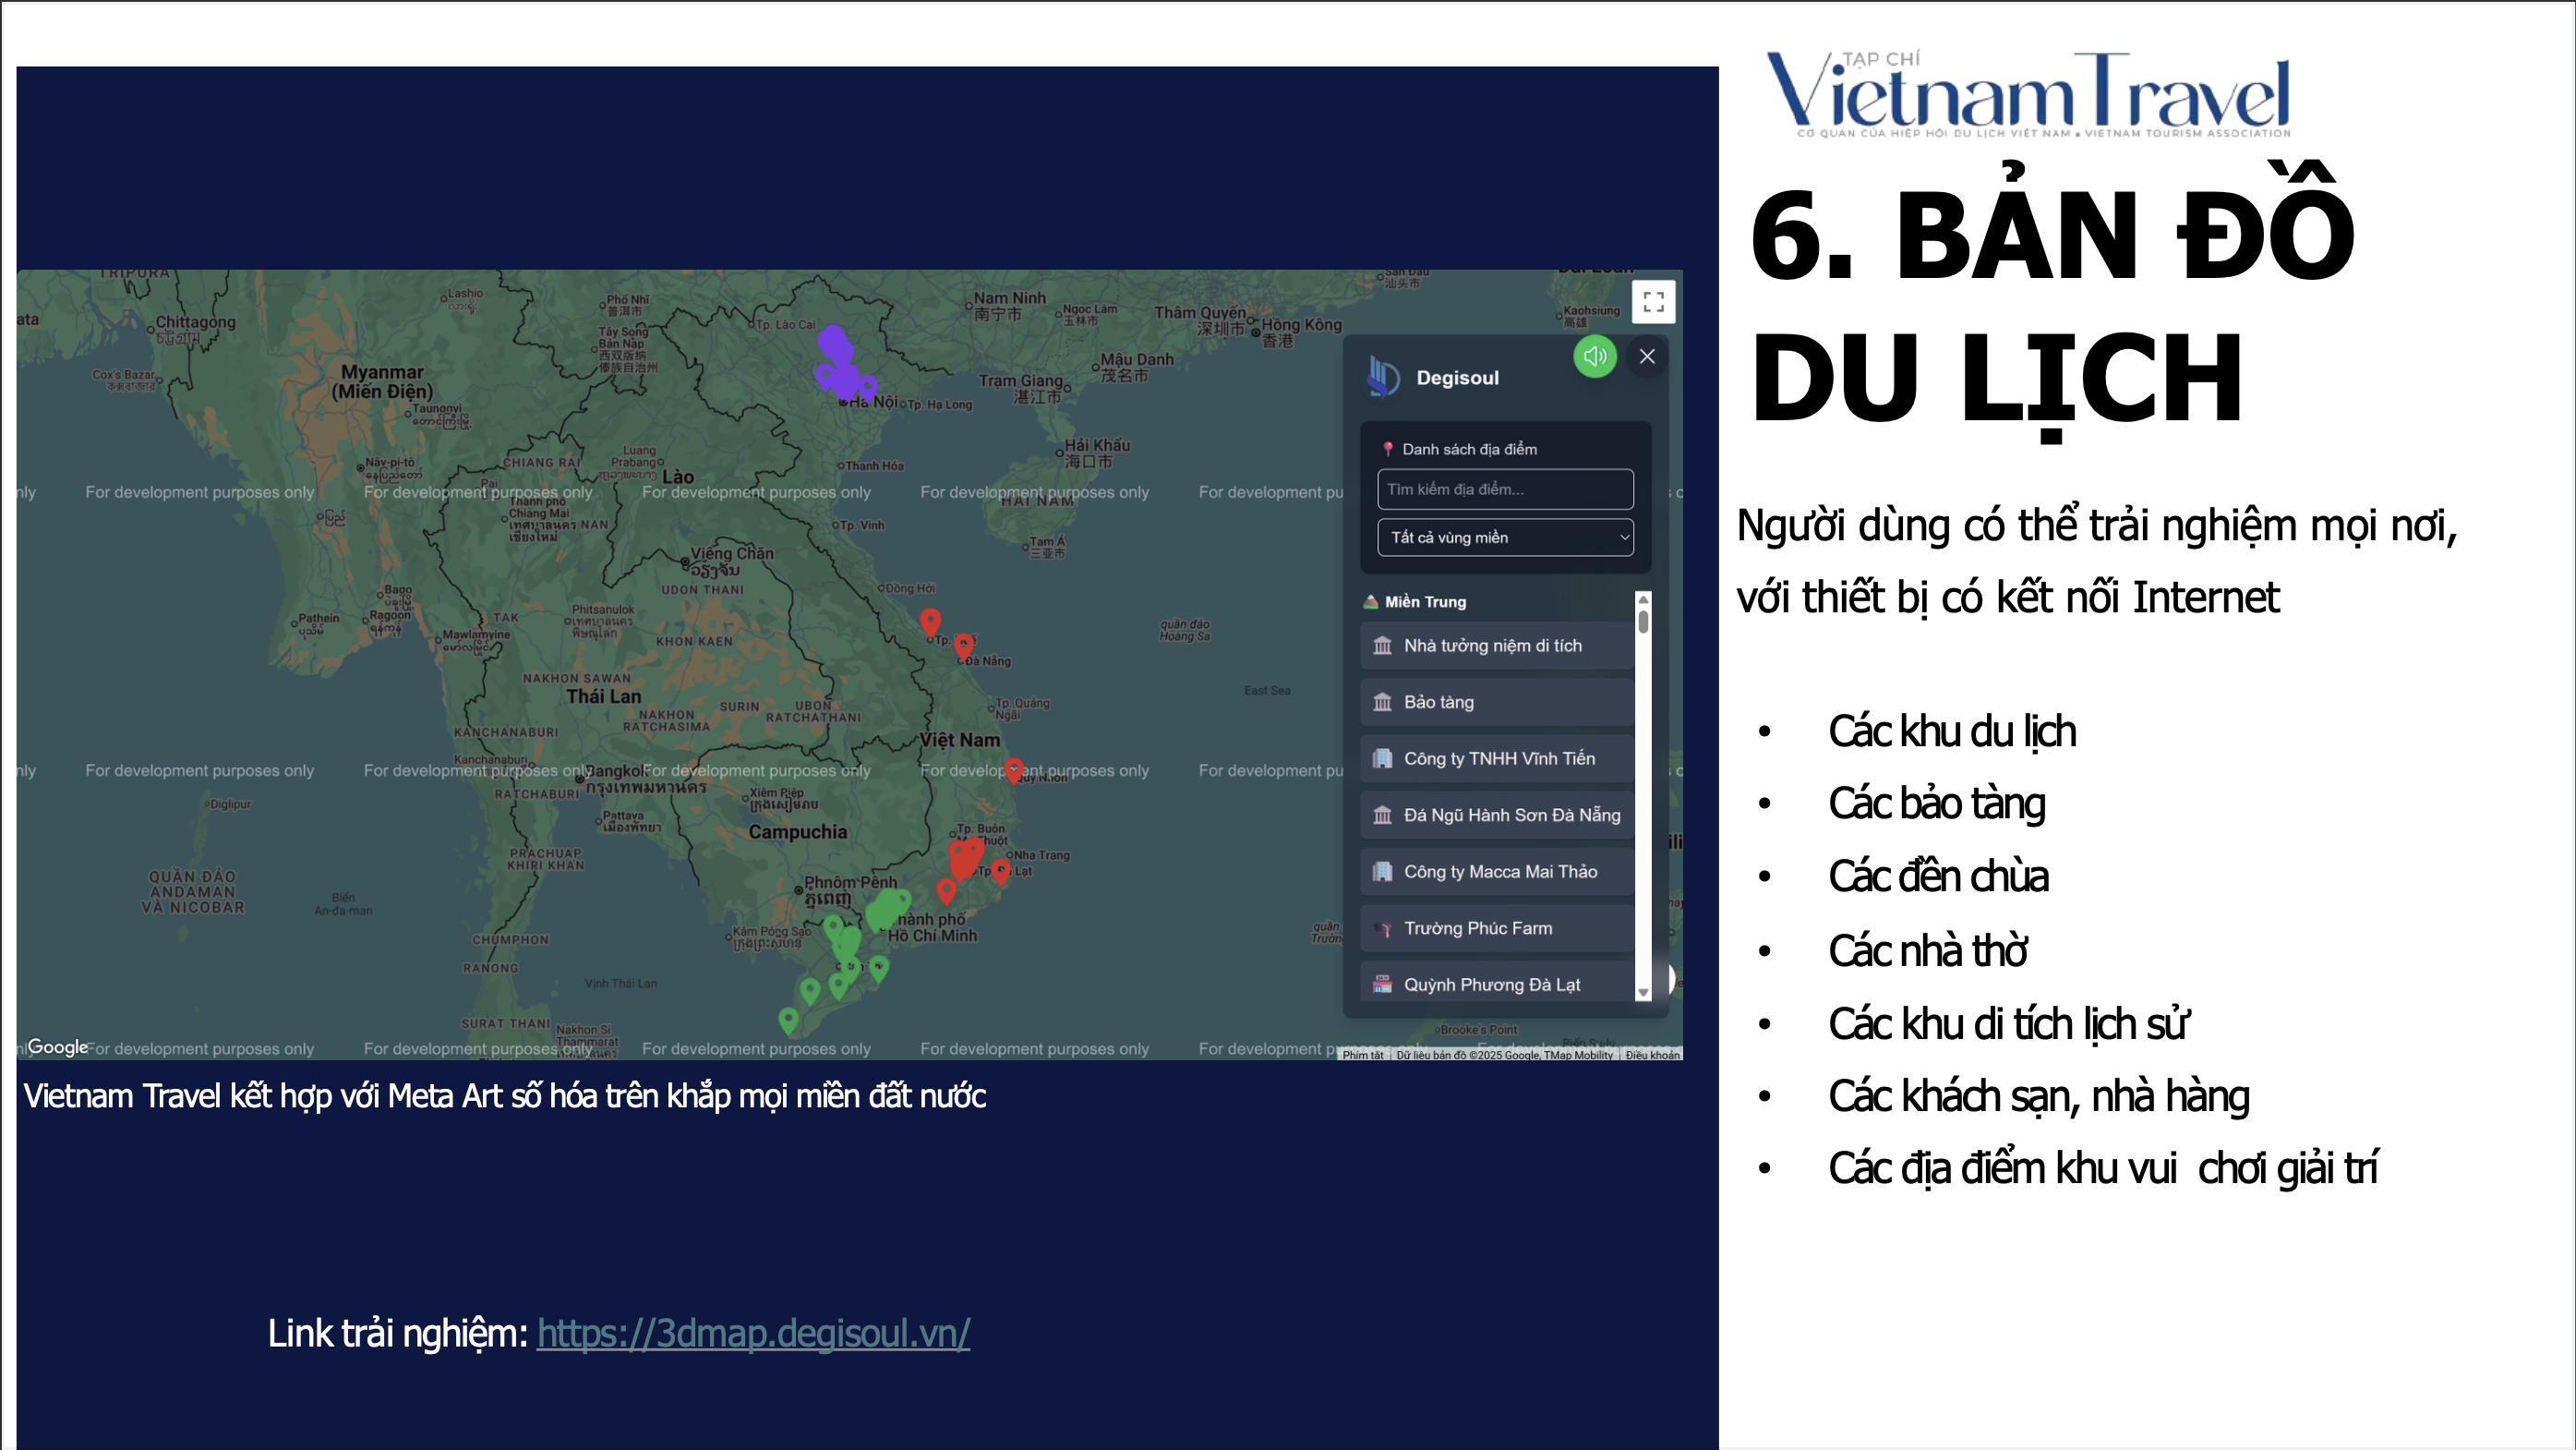The height and width of the screenshot is (1450, 2576).
Task: Click building icon of Công ty TNHH Vĩnh Tiến
Action: click(1382, 759)
